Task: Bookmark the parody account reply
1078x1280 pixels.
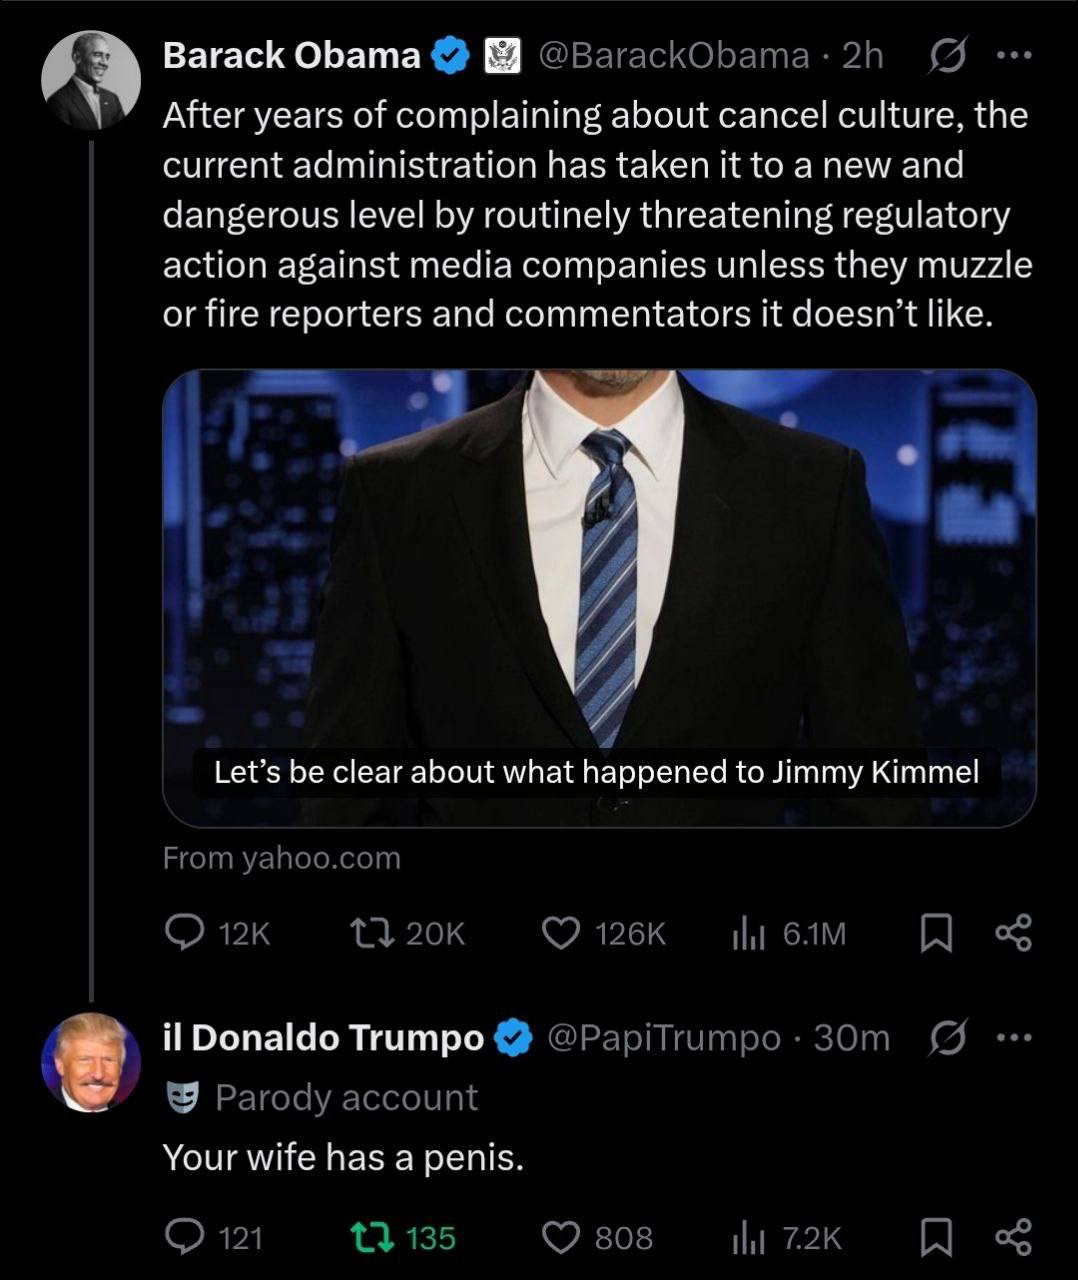Action: 934,1237
